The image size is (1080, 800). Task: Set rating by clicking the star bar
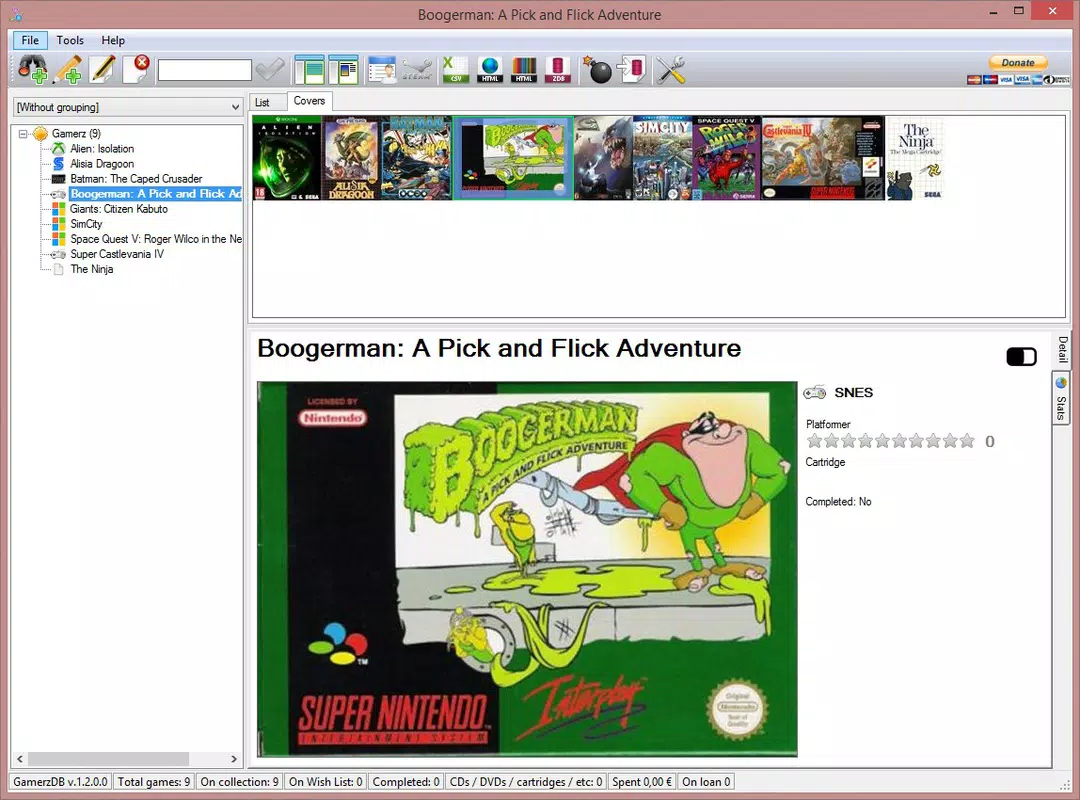coord(891,441)
